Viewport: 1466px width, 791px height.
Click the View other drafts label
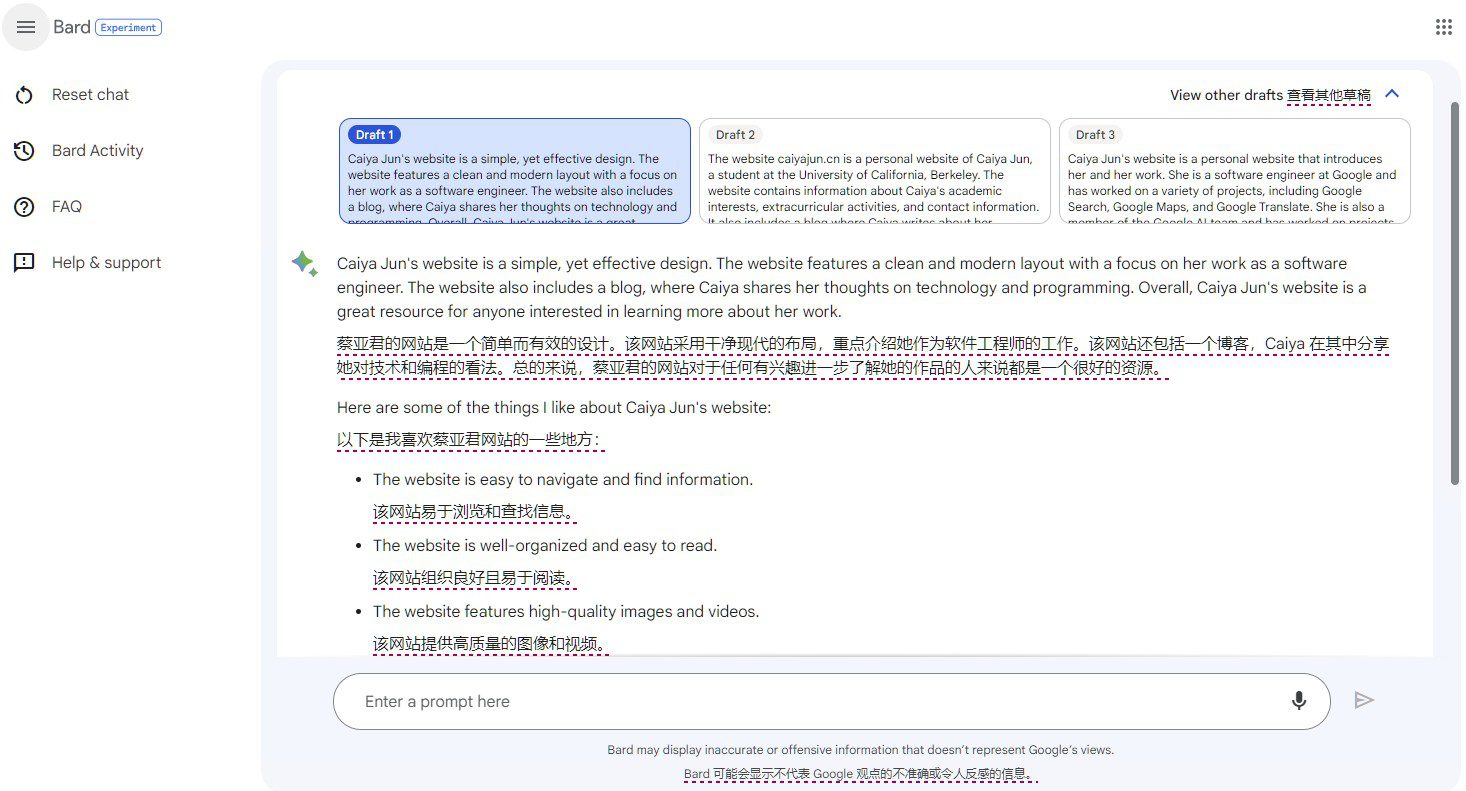point(1226,95)
